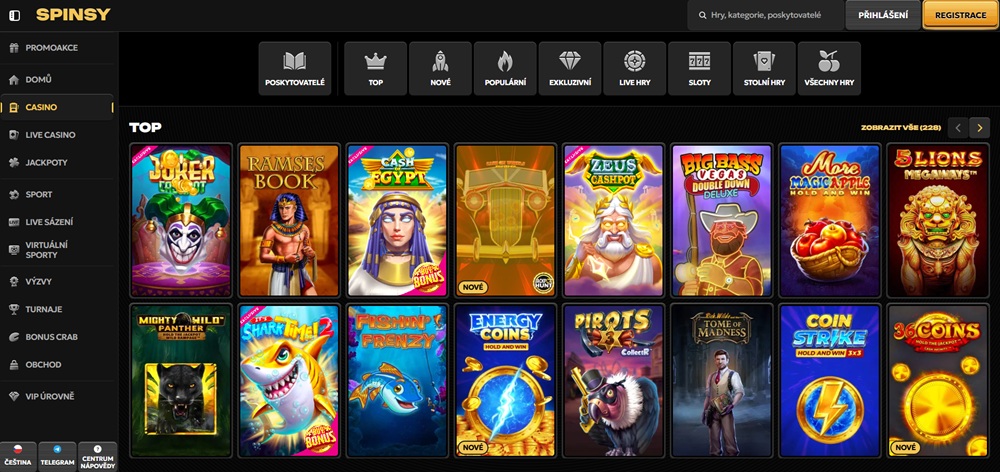The height and width of the screenshot is (472, 1000).
Task: Click the search magnifier icon
Action: pos(702,15)
